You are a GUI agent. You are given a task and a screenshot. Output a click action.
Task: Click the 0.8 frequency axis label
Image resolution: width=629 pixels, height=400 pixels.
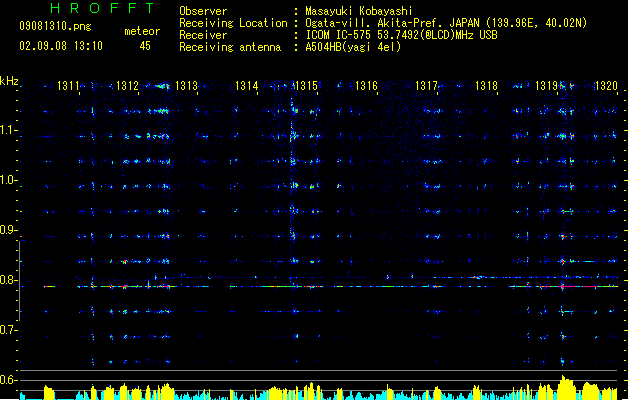8,280
